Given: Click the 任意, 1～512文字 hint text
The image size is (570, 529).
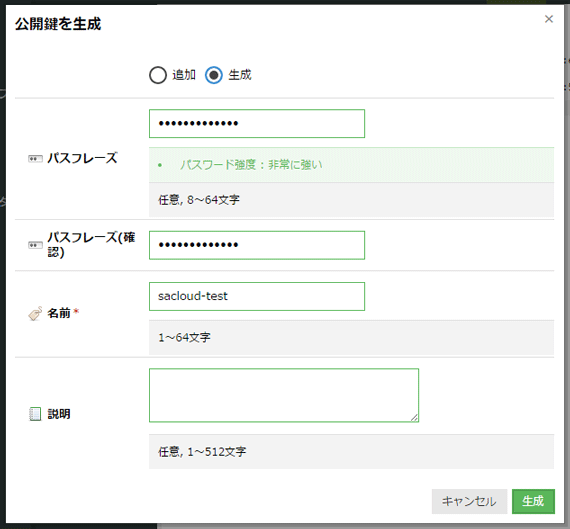Looking at the screenshot, I should pyautogui.click(x=202, y=452).
